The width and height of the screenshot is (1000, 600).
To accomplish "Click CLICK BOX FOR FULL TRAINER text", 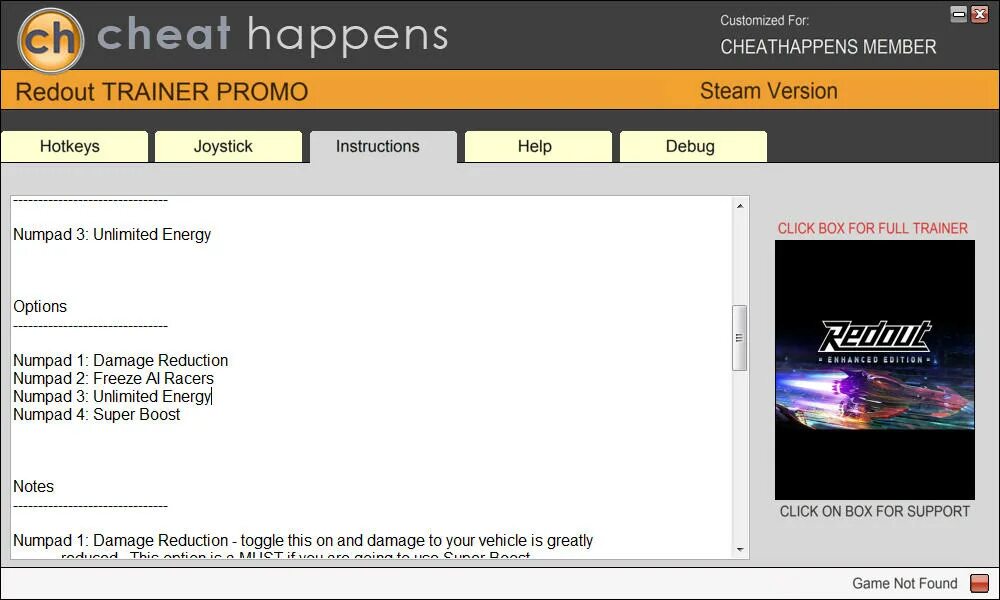I will pyautogui.click(x=874, y=228).
